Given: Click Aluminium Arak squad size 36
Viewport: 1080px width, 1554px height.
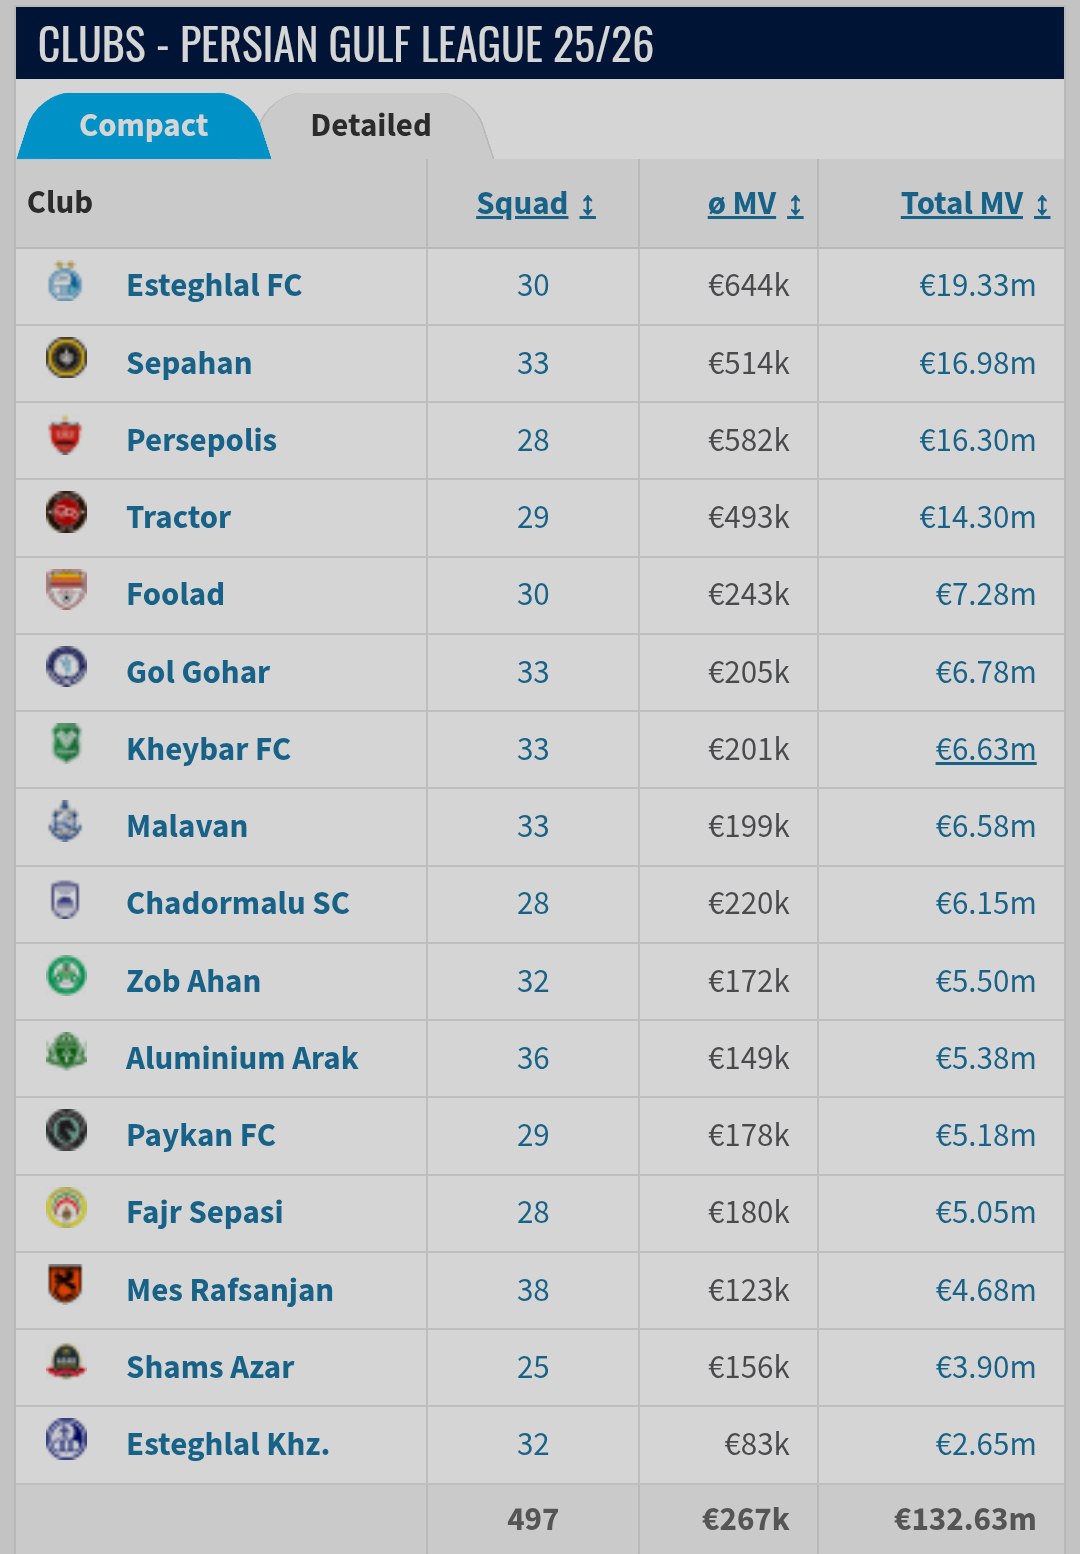Looking at the screenshot, I should (x=533, y=1058).
